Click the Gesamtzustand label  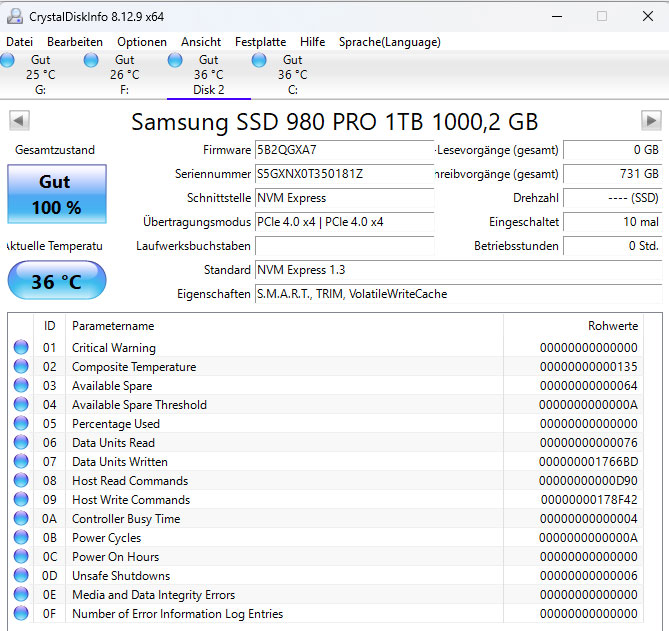point(55,150)
